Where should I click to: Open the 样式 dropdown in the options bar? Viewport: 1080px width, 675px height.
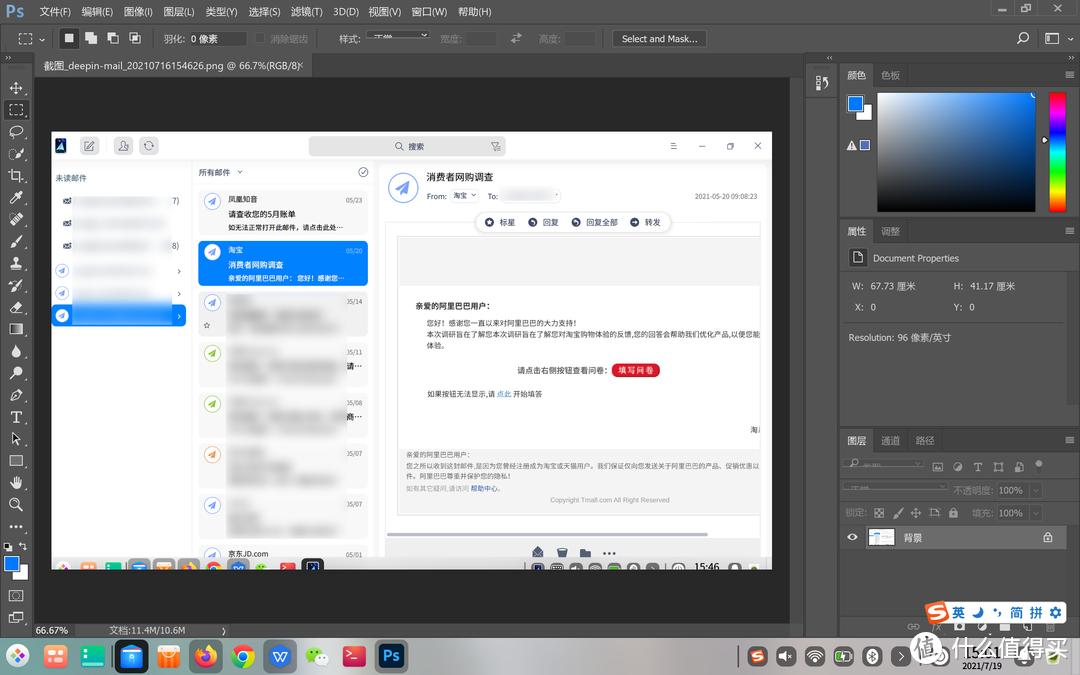397,35
